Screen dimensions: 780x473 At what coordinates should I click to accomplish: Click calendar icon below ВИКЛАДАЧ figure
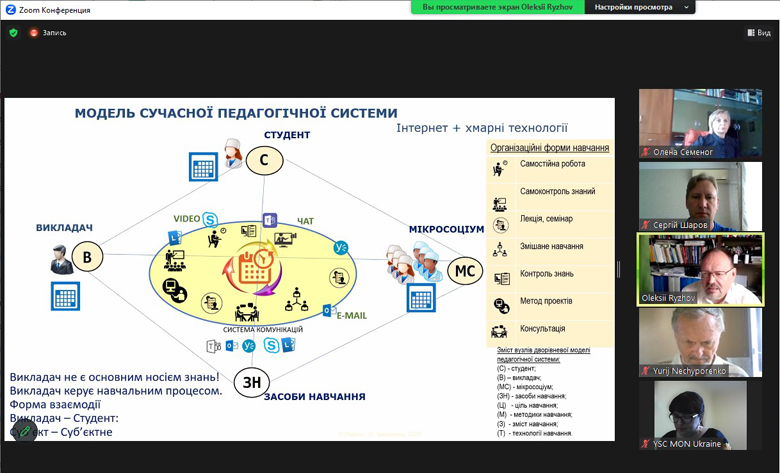point(65,296)
